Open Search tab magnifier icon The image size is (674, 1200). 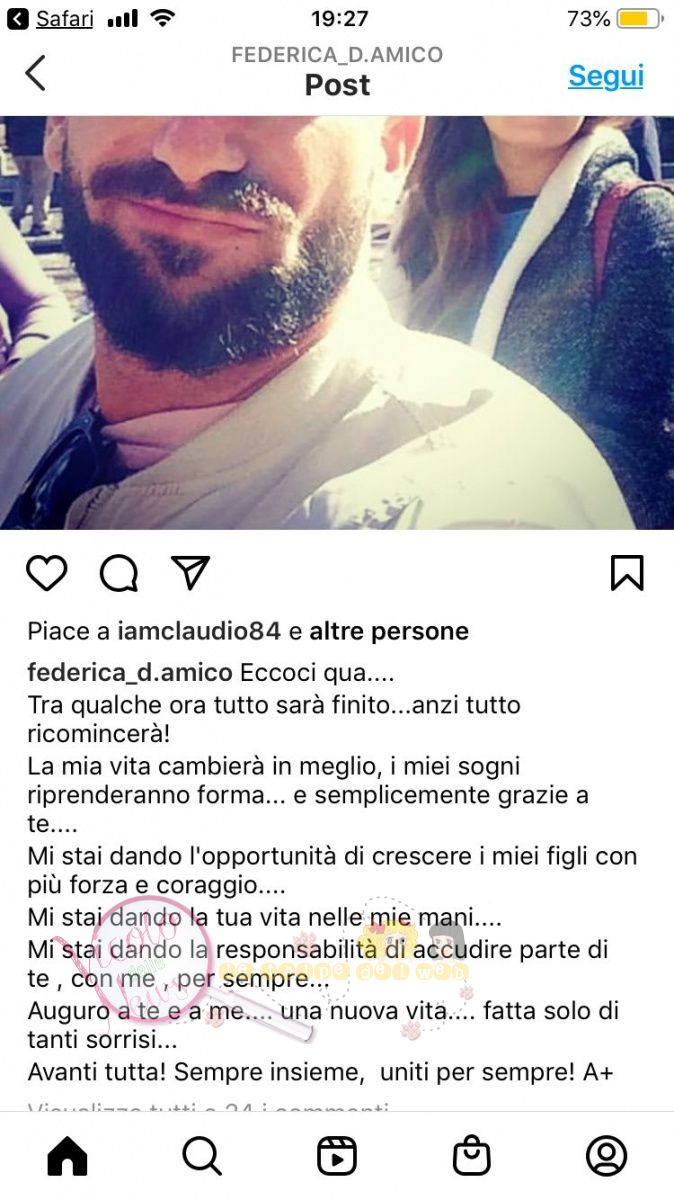(202, 1156)
